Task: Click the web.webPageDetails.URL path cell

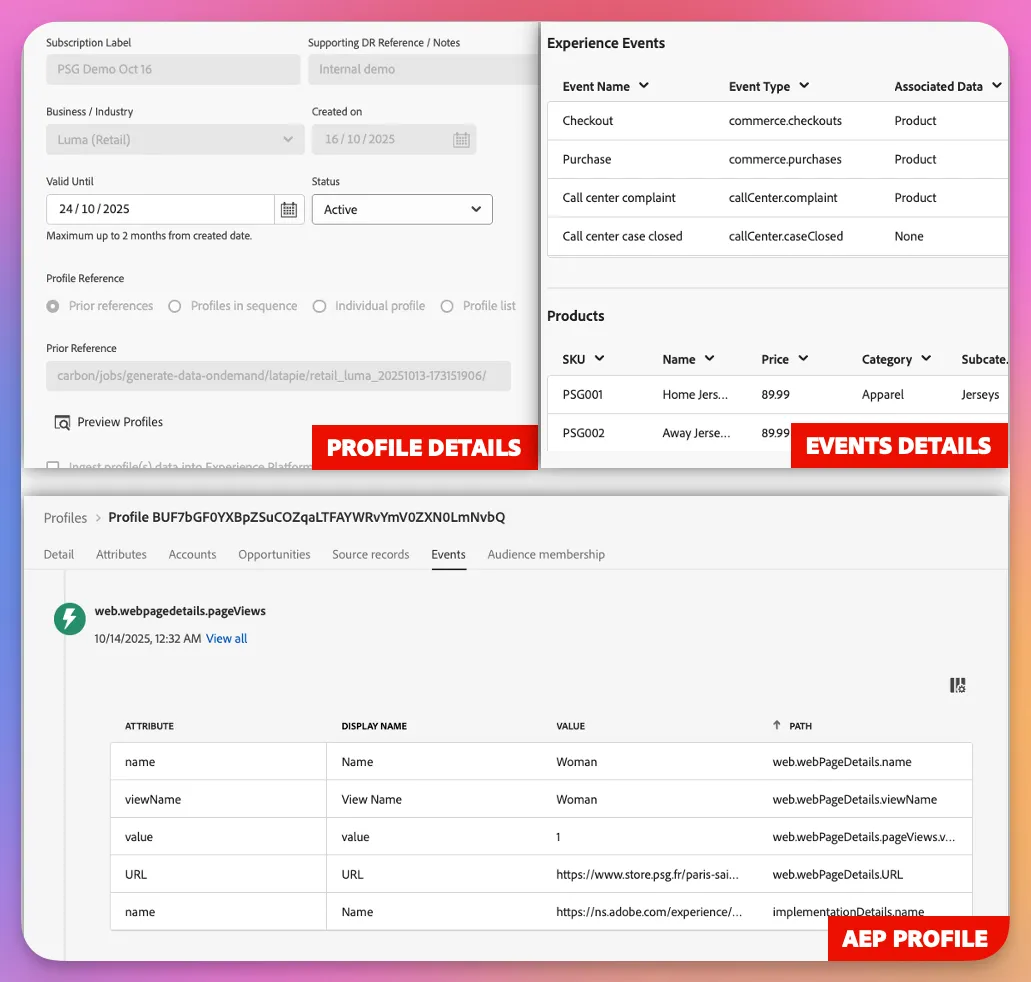Action: tap(838, 874)
